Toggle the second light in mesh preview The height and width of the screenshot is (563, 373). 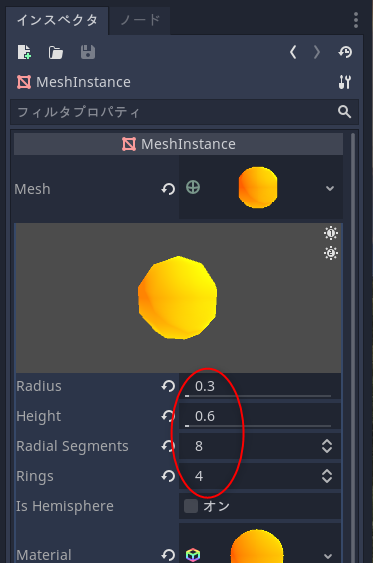(x=331, y=253)
